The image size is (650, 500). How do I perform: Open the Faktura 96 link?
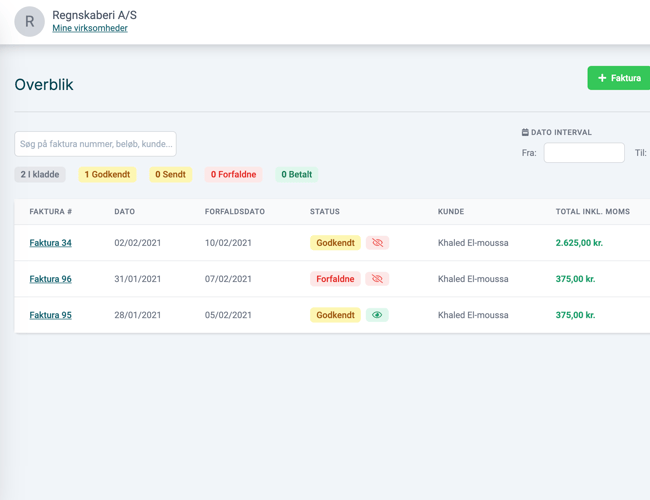pos(50,279)
